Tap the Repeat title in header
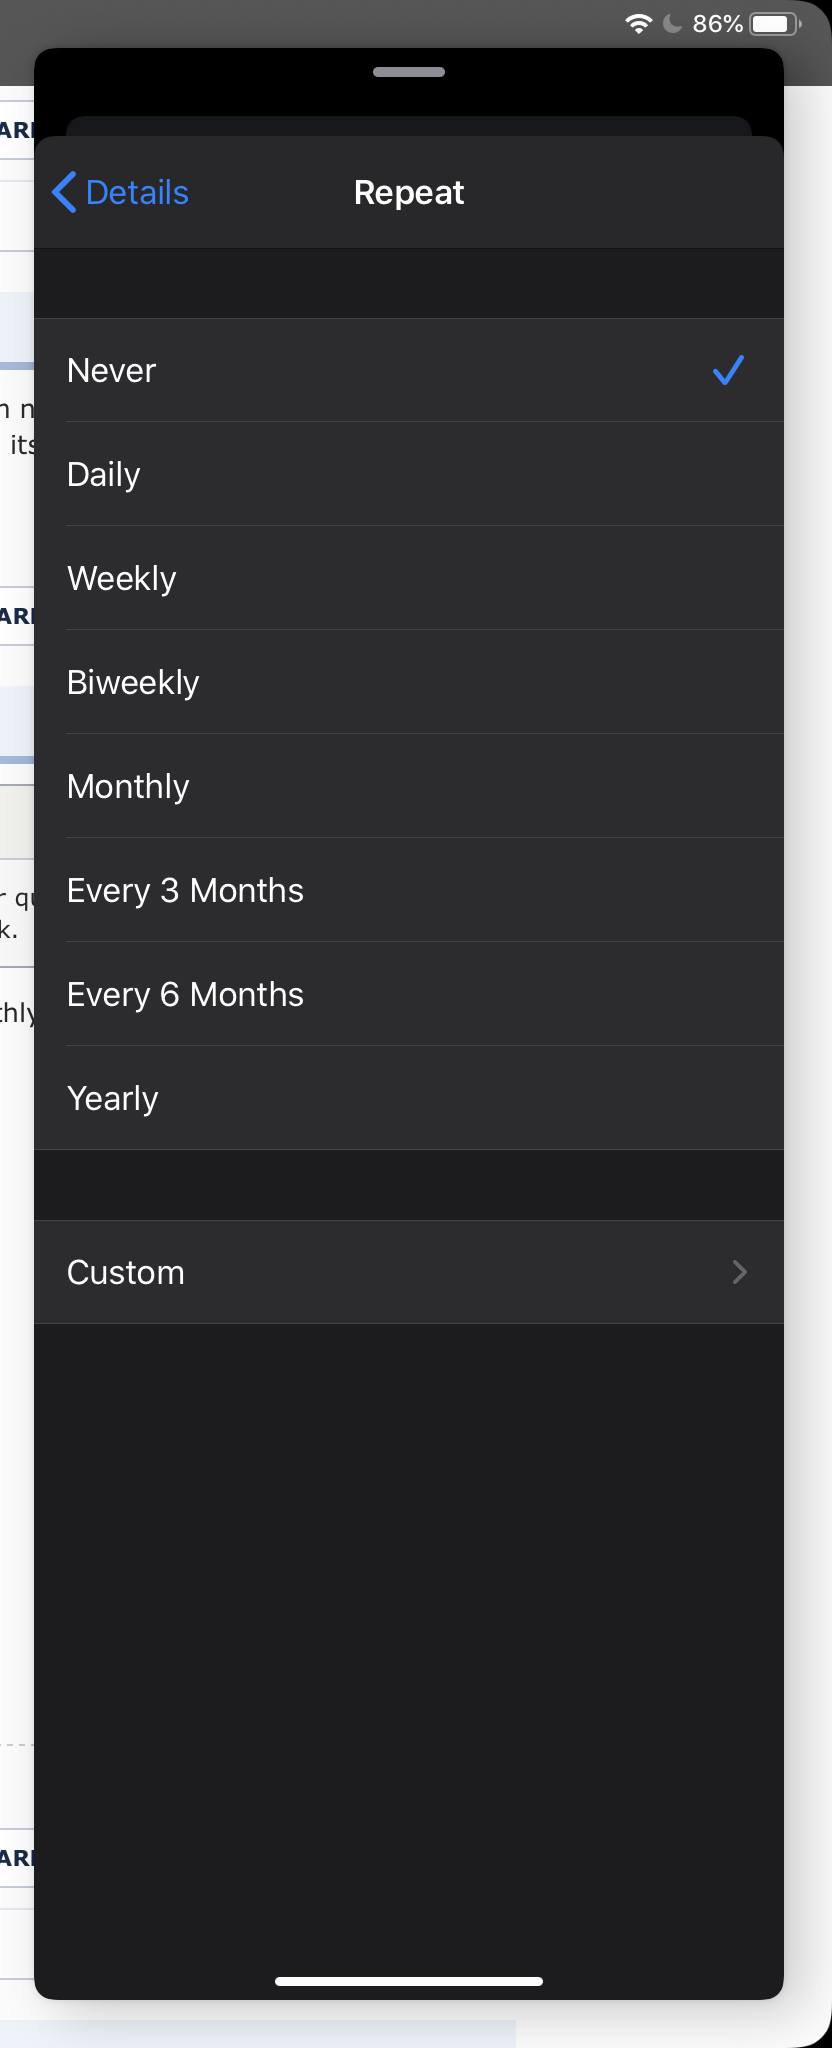 click(409, 192)
